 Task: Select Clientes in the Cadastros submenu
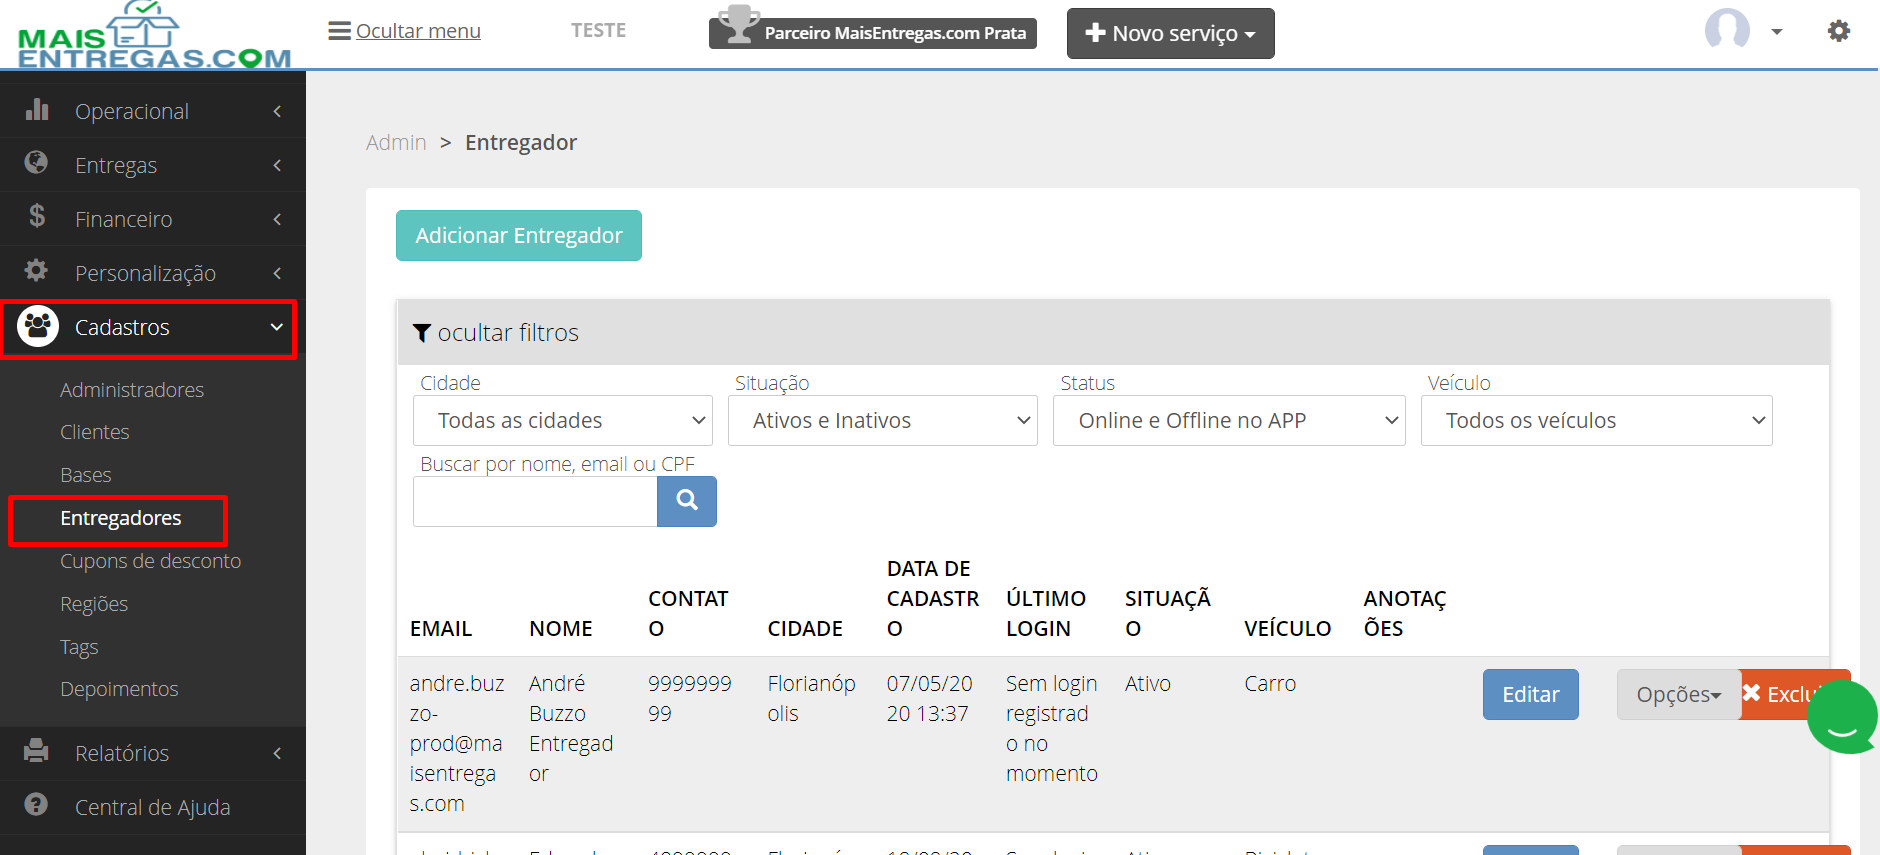(95, 432)
